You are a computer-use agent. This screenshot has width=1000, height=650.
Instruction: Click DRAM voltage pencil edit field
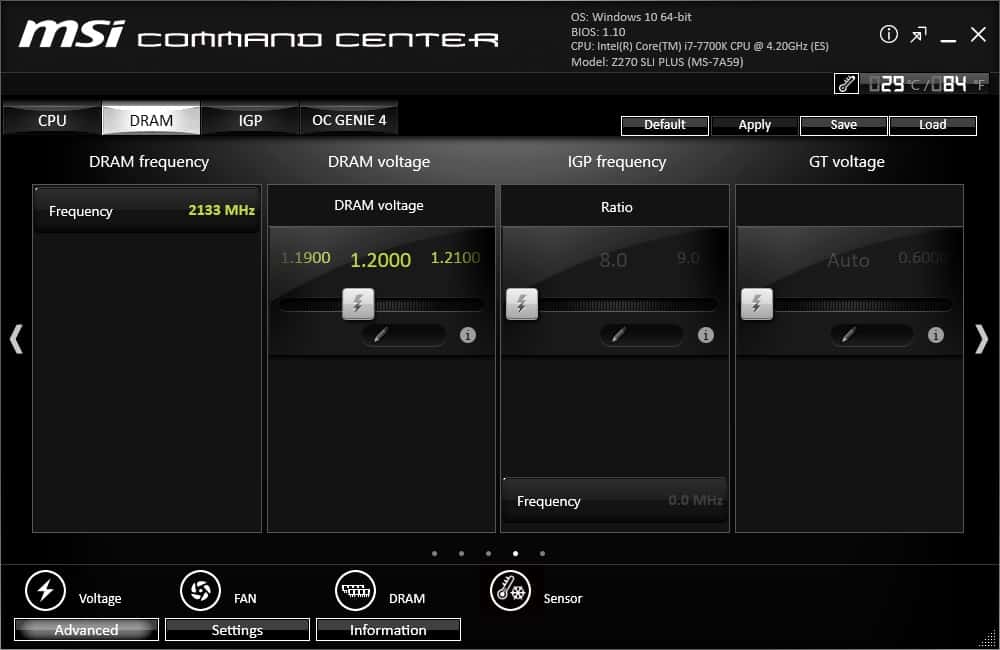click(x=404, y=335)
